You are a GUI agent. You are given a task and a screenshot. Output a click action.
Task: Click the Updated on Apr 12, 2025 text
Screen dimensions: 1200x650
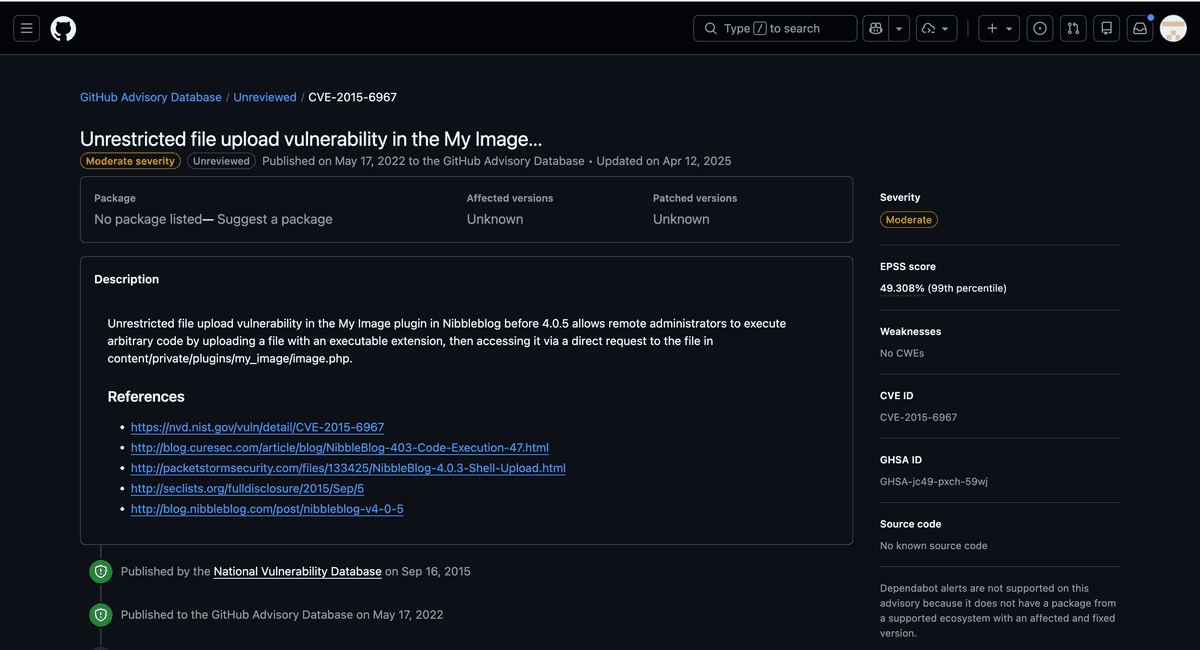click(x=664, y=161)
